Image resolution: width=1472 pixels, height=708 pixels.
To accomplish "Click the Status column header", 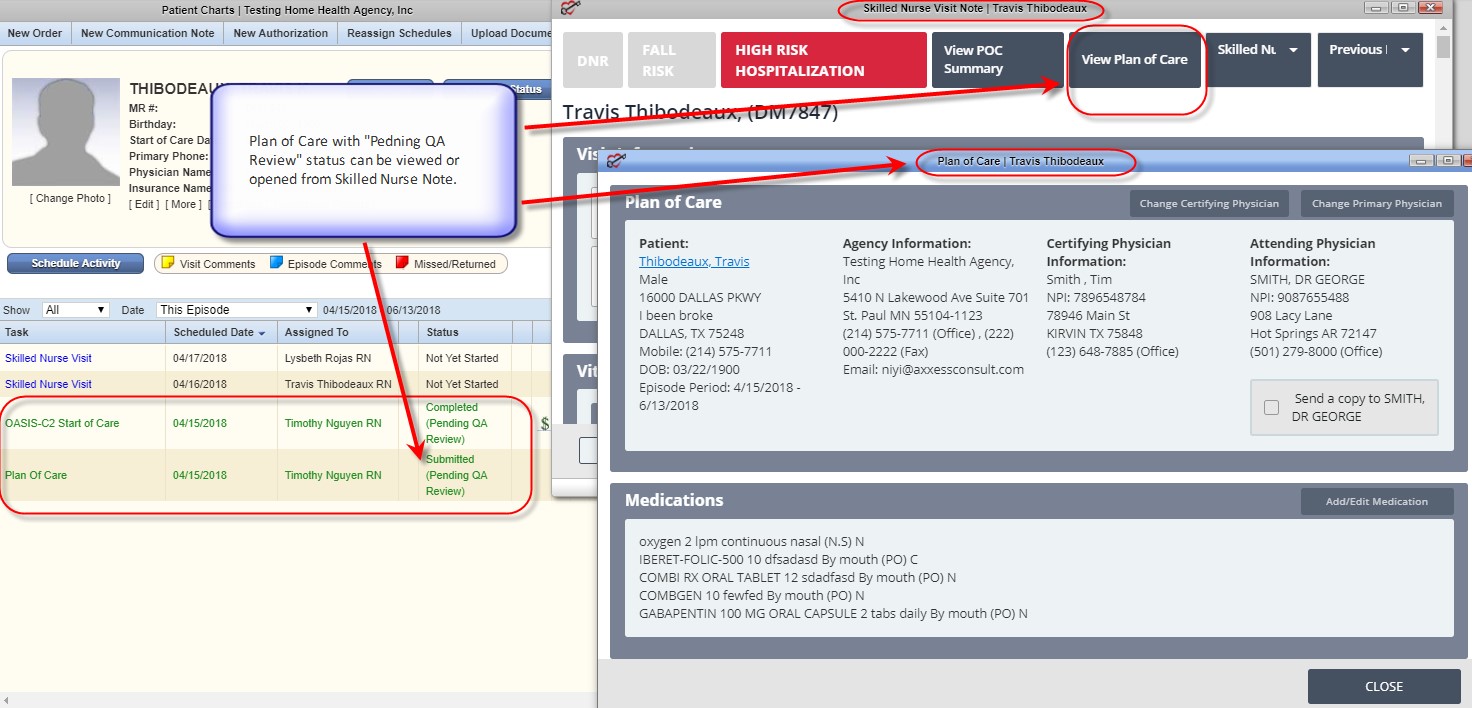I will click(465, 332).
